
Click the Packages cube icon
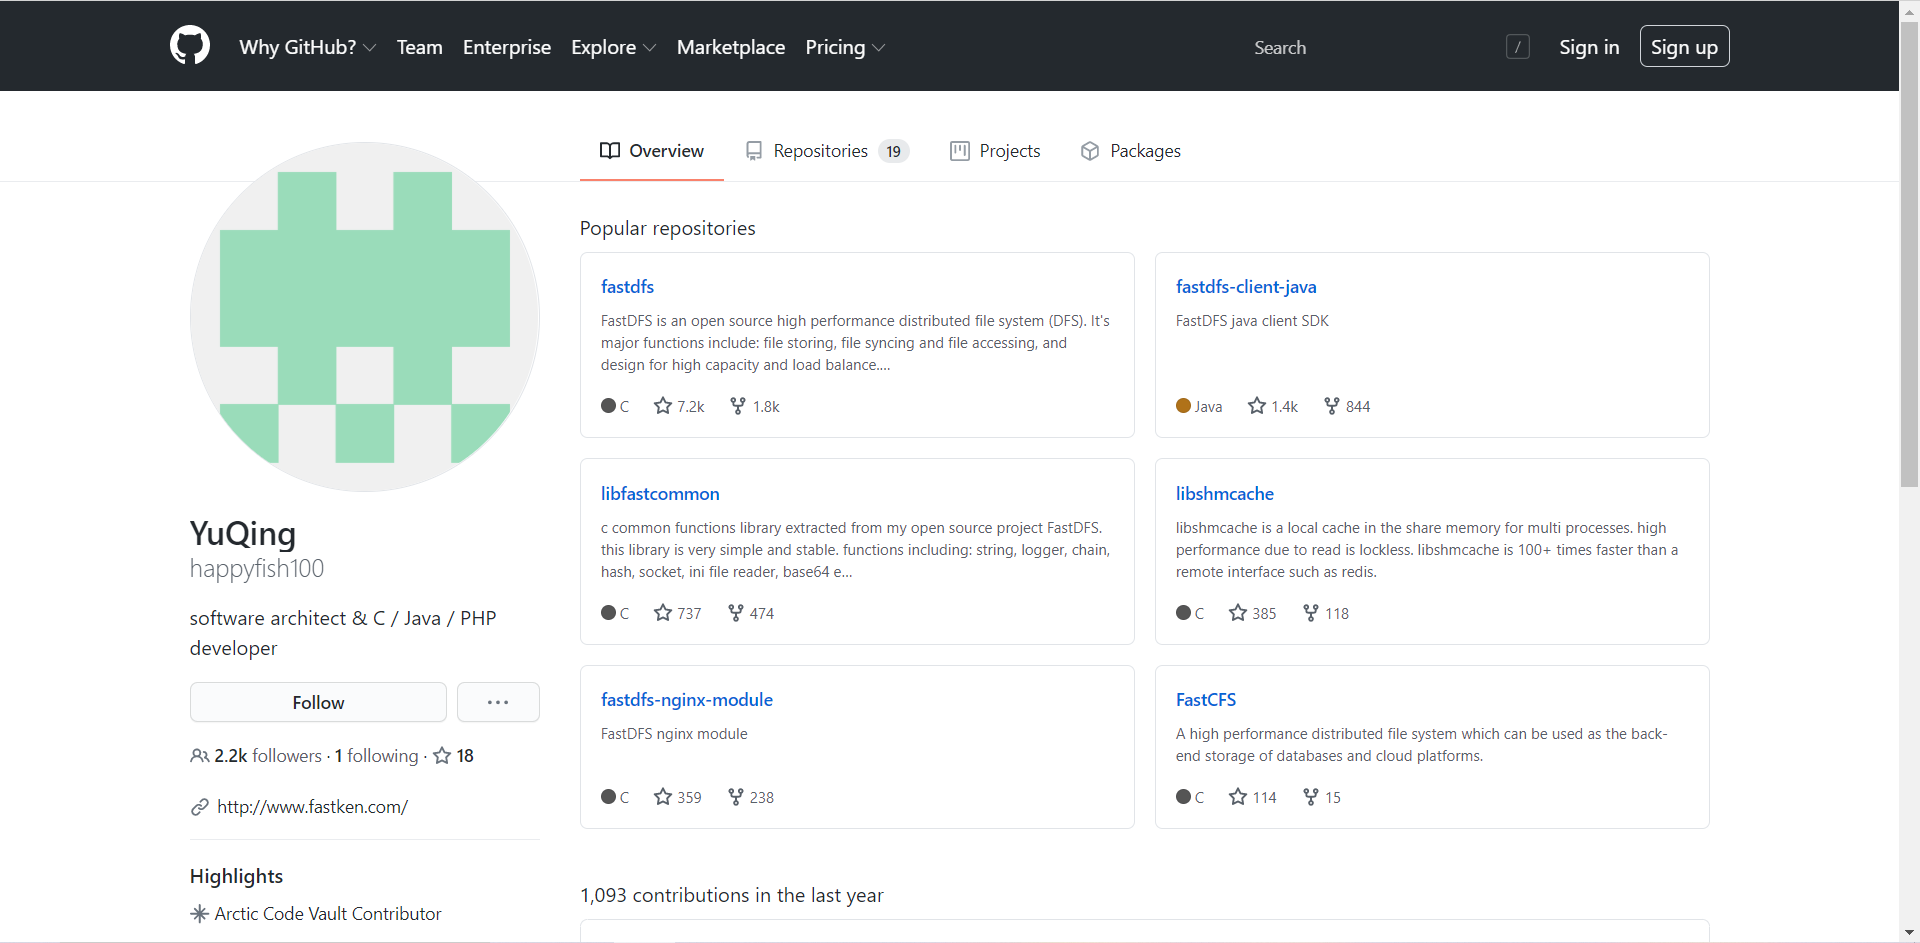pos(1090,151)
